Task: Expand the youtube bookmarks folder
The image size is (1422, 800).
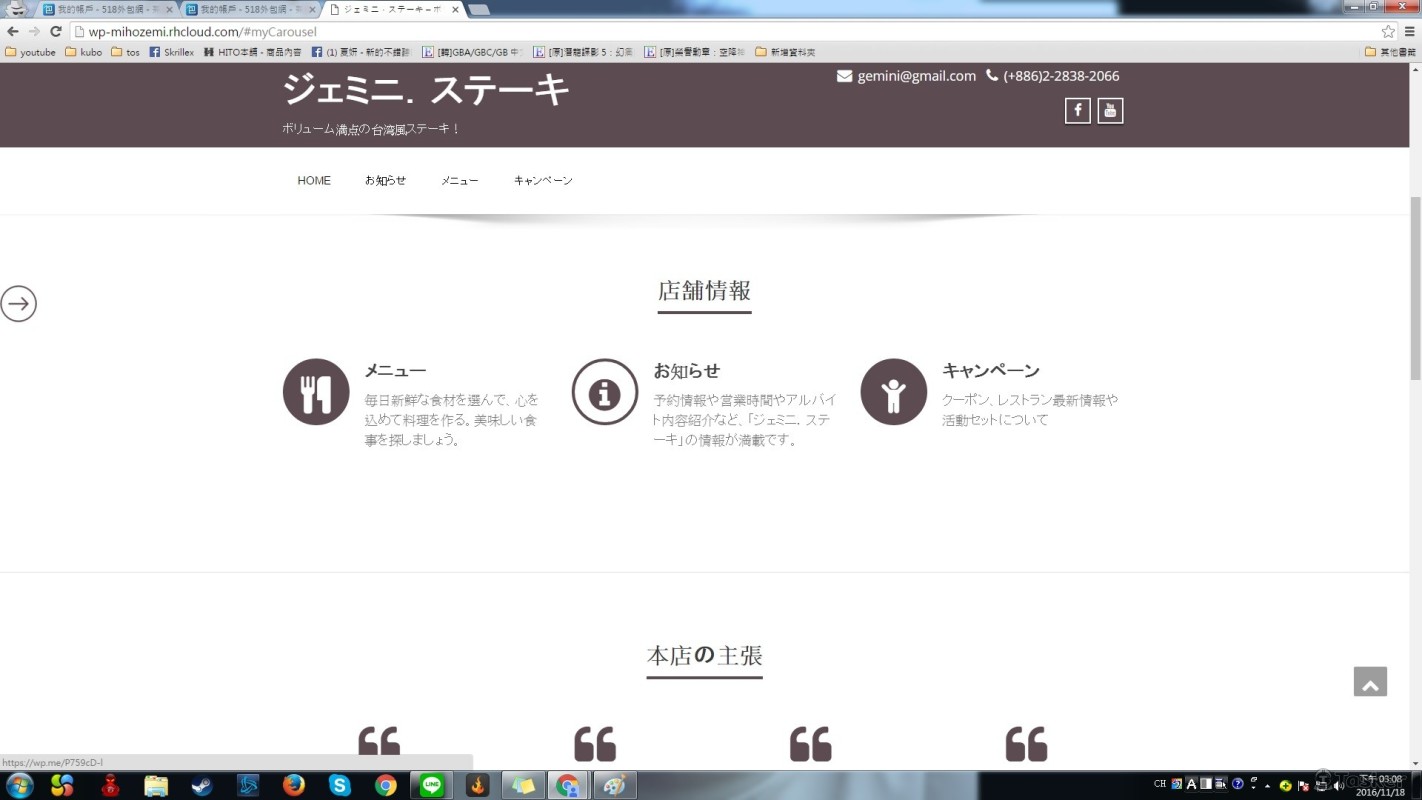Action: [x=30, y=52]
